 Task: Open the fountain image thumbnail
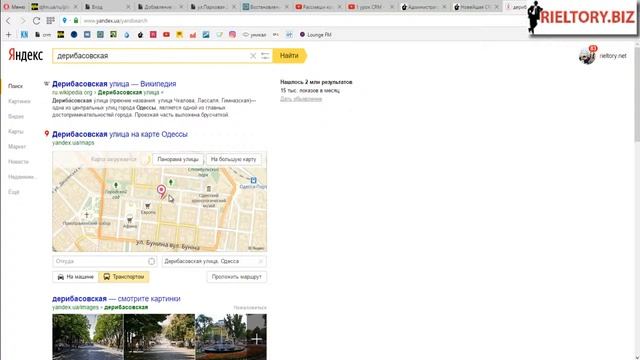coord(221,337)
